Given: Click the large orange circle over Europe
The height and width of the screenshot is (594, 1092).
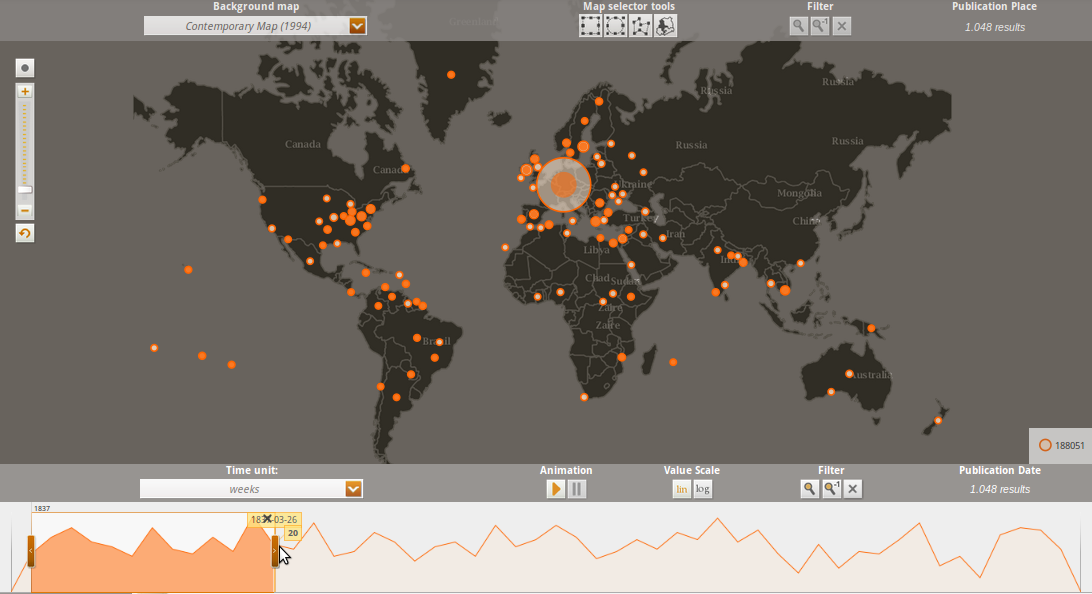Looking at the screenshot, I should coord(565,184).
